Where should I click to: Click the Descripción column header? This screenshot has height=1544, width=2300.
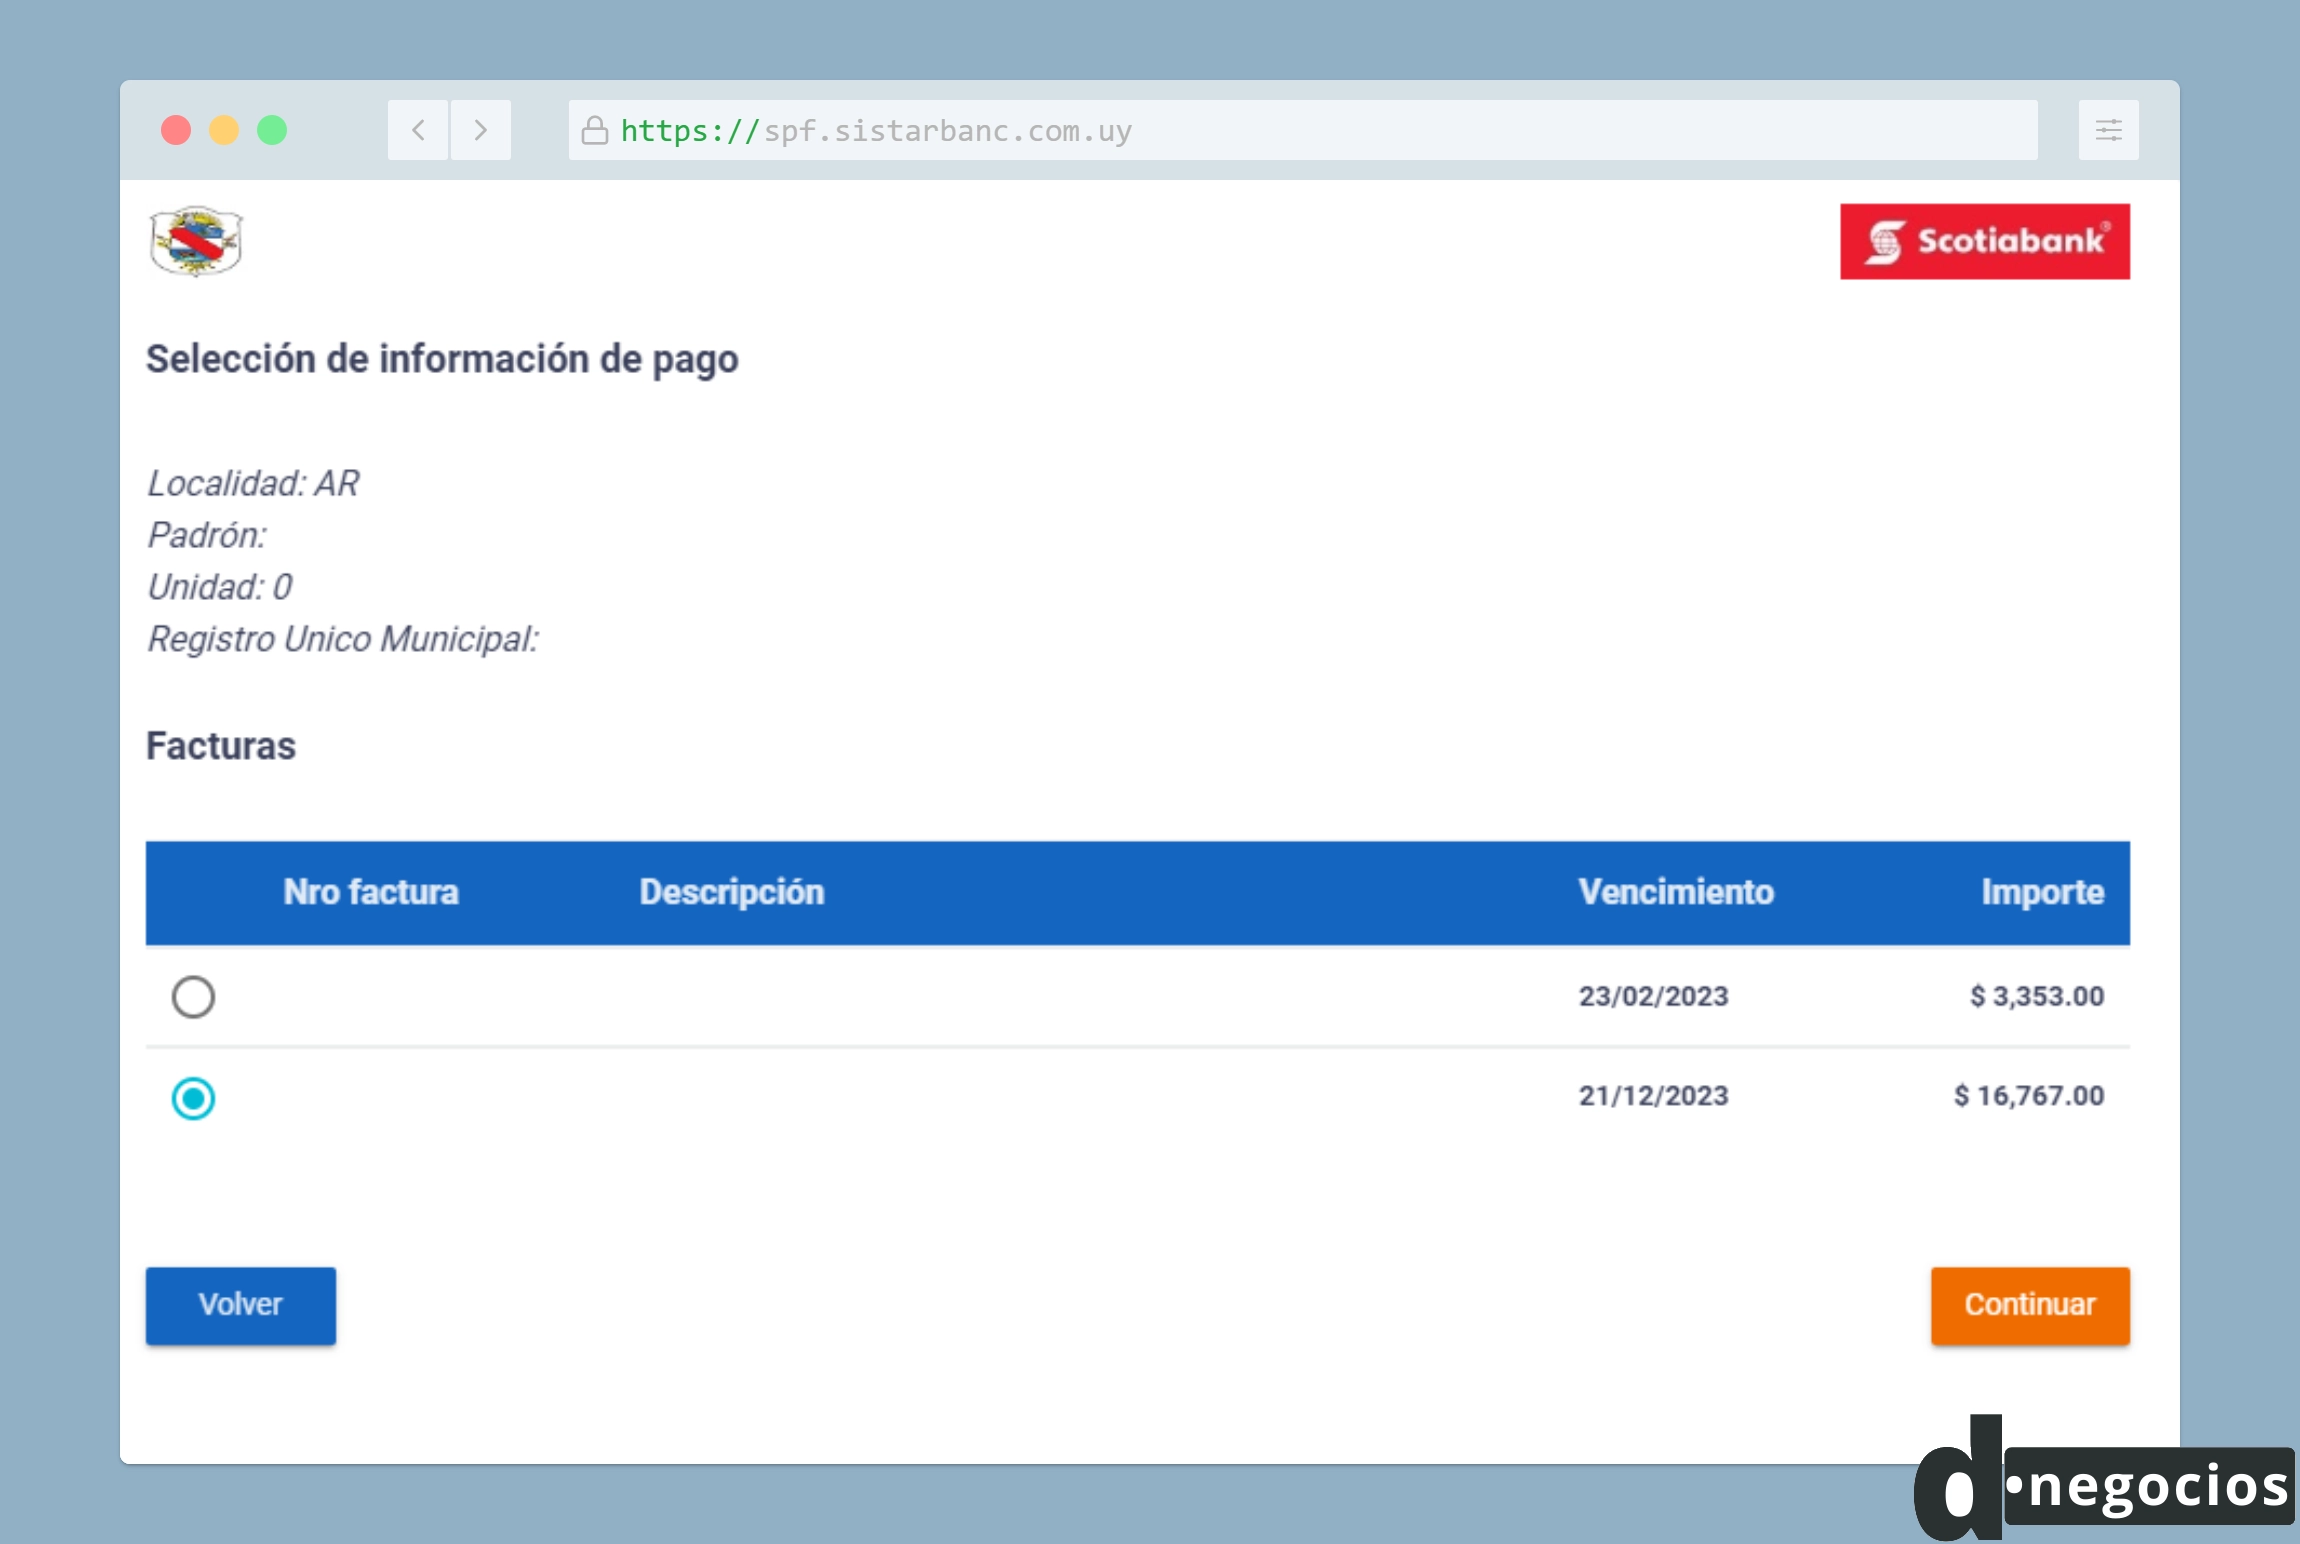pos(732,892)
